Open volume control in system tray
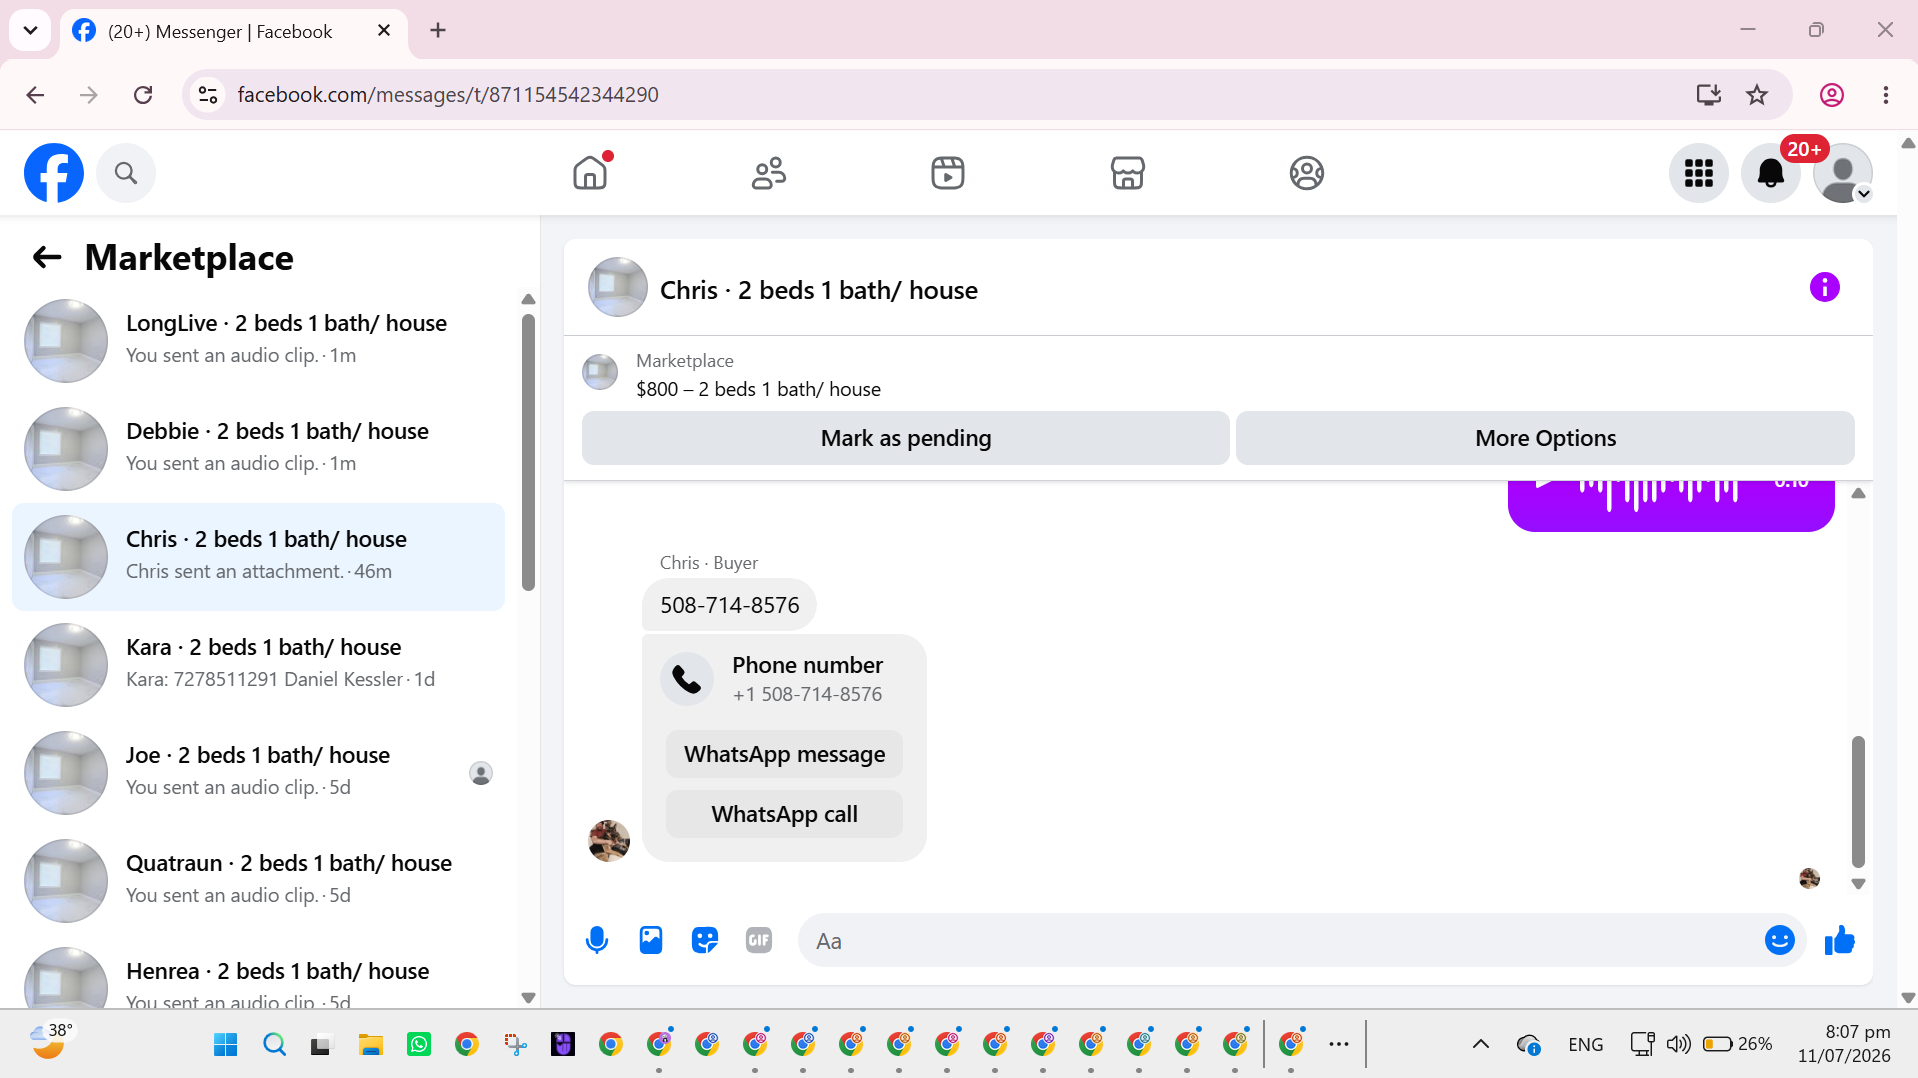Viewport: 1918px width, 1078px height. point(1678,1045)
